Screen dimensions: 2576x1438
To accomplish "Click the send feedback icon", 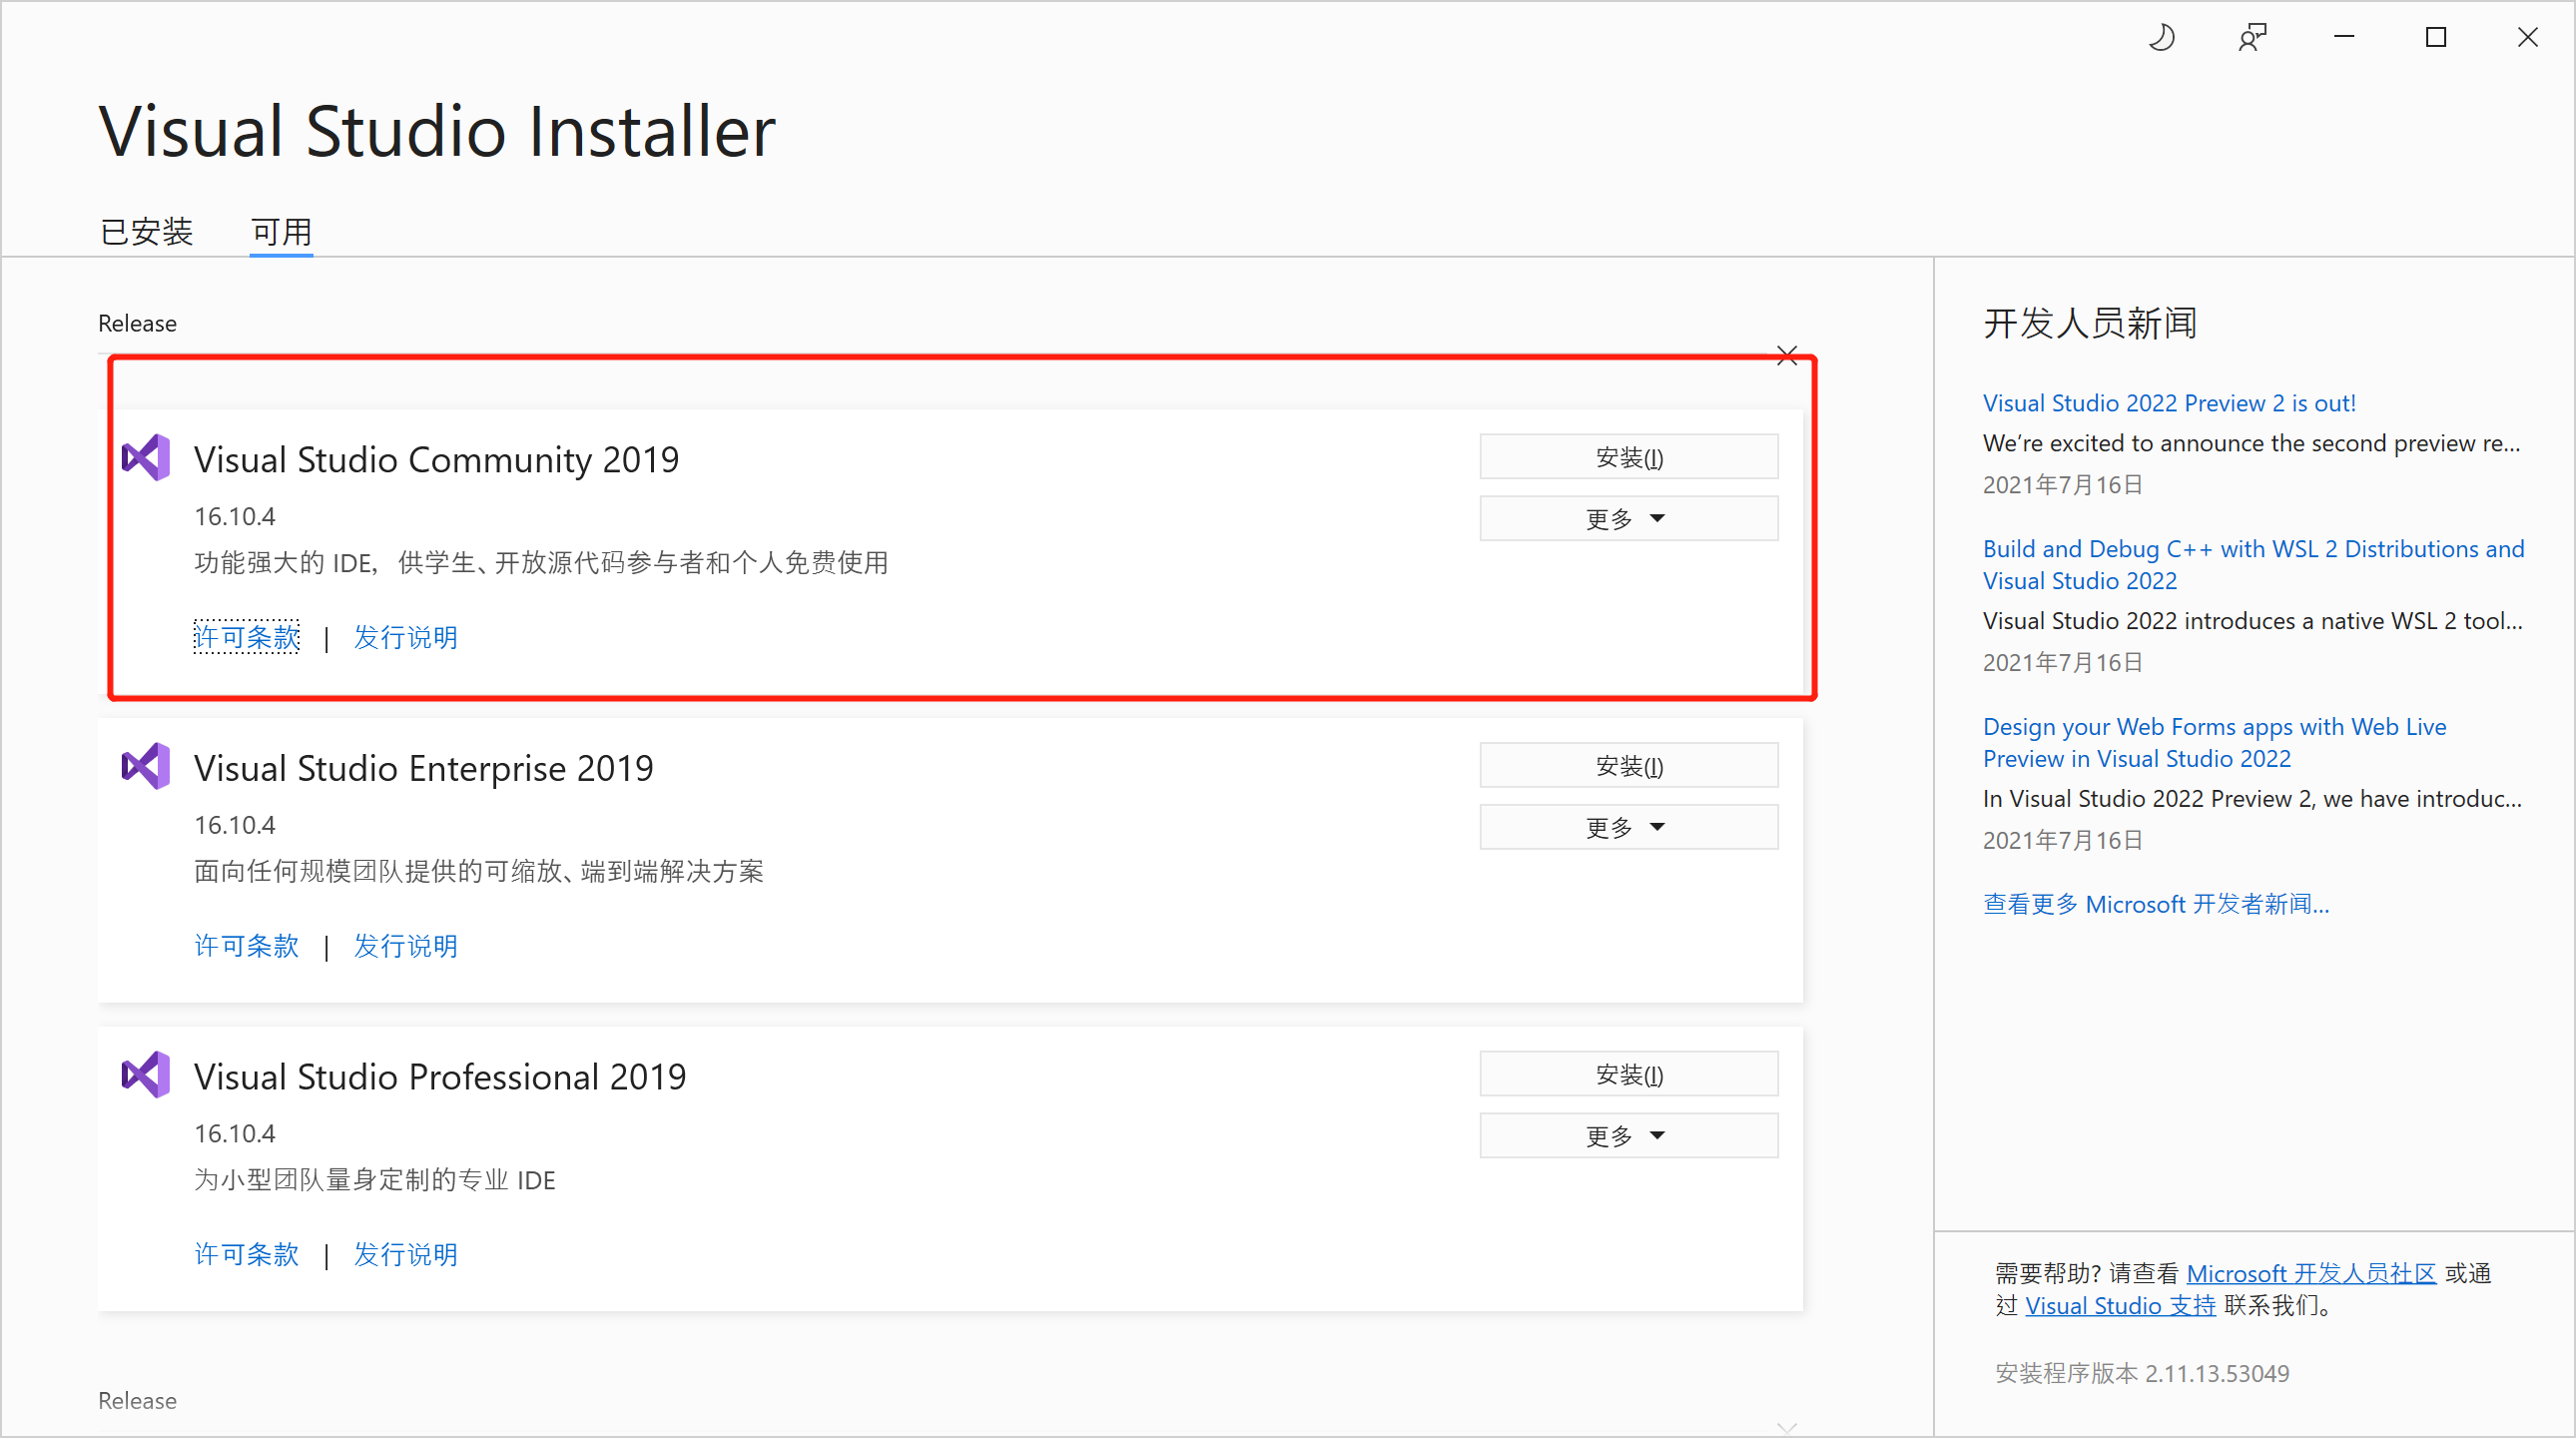I will click(x=2252, y=38).
